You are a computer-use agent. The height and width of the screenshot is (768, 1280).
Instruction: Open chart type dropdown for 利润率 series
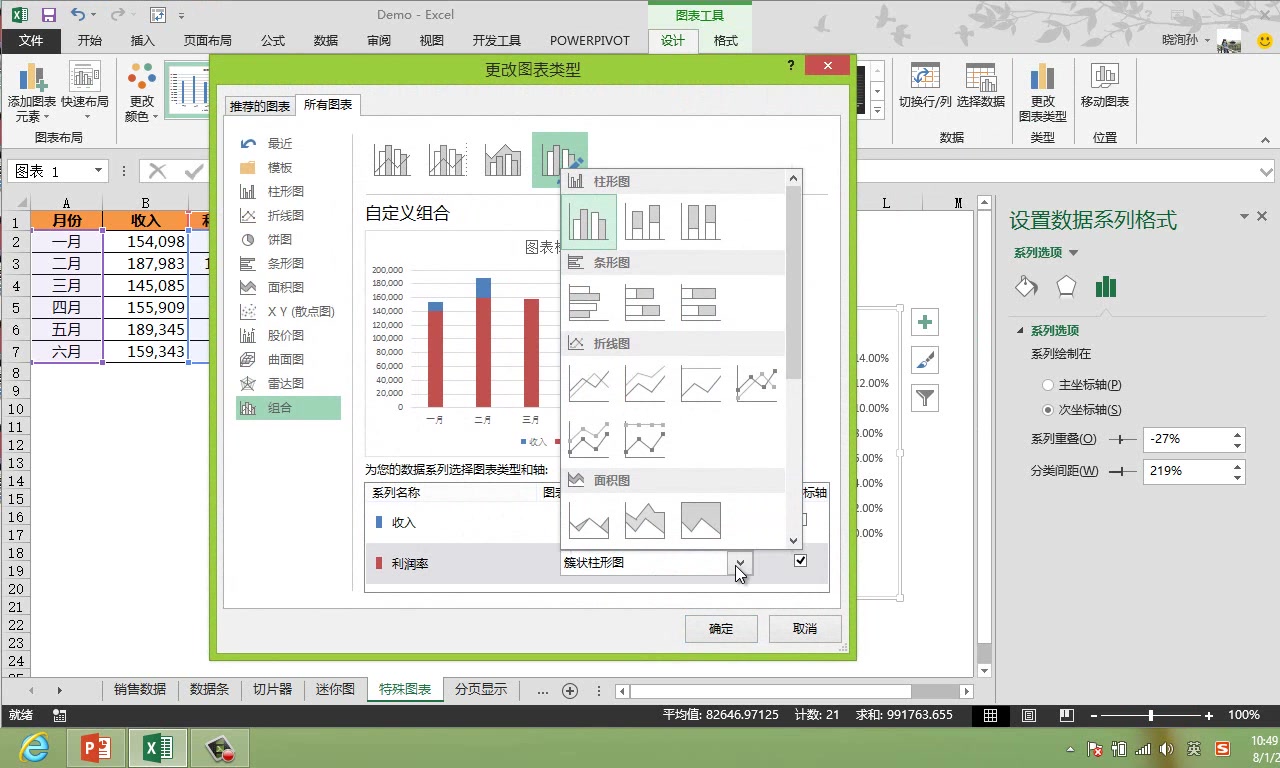740,563
